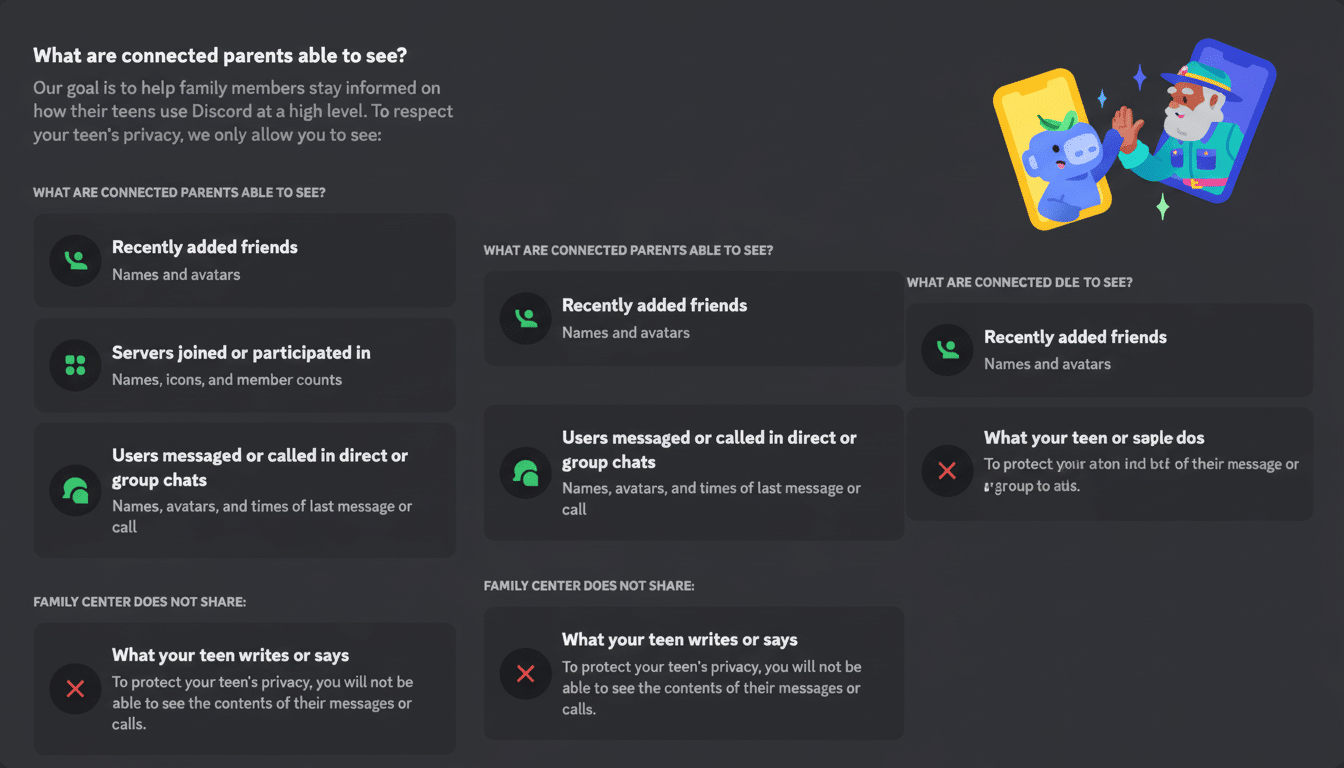
Task: Click the middle column section header about connected parents
Action: coord(628,250)
